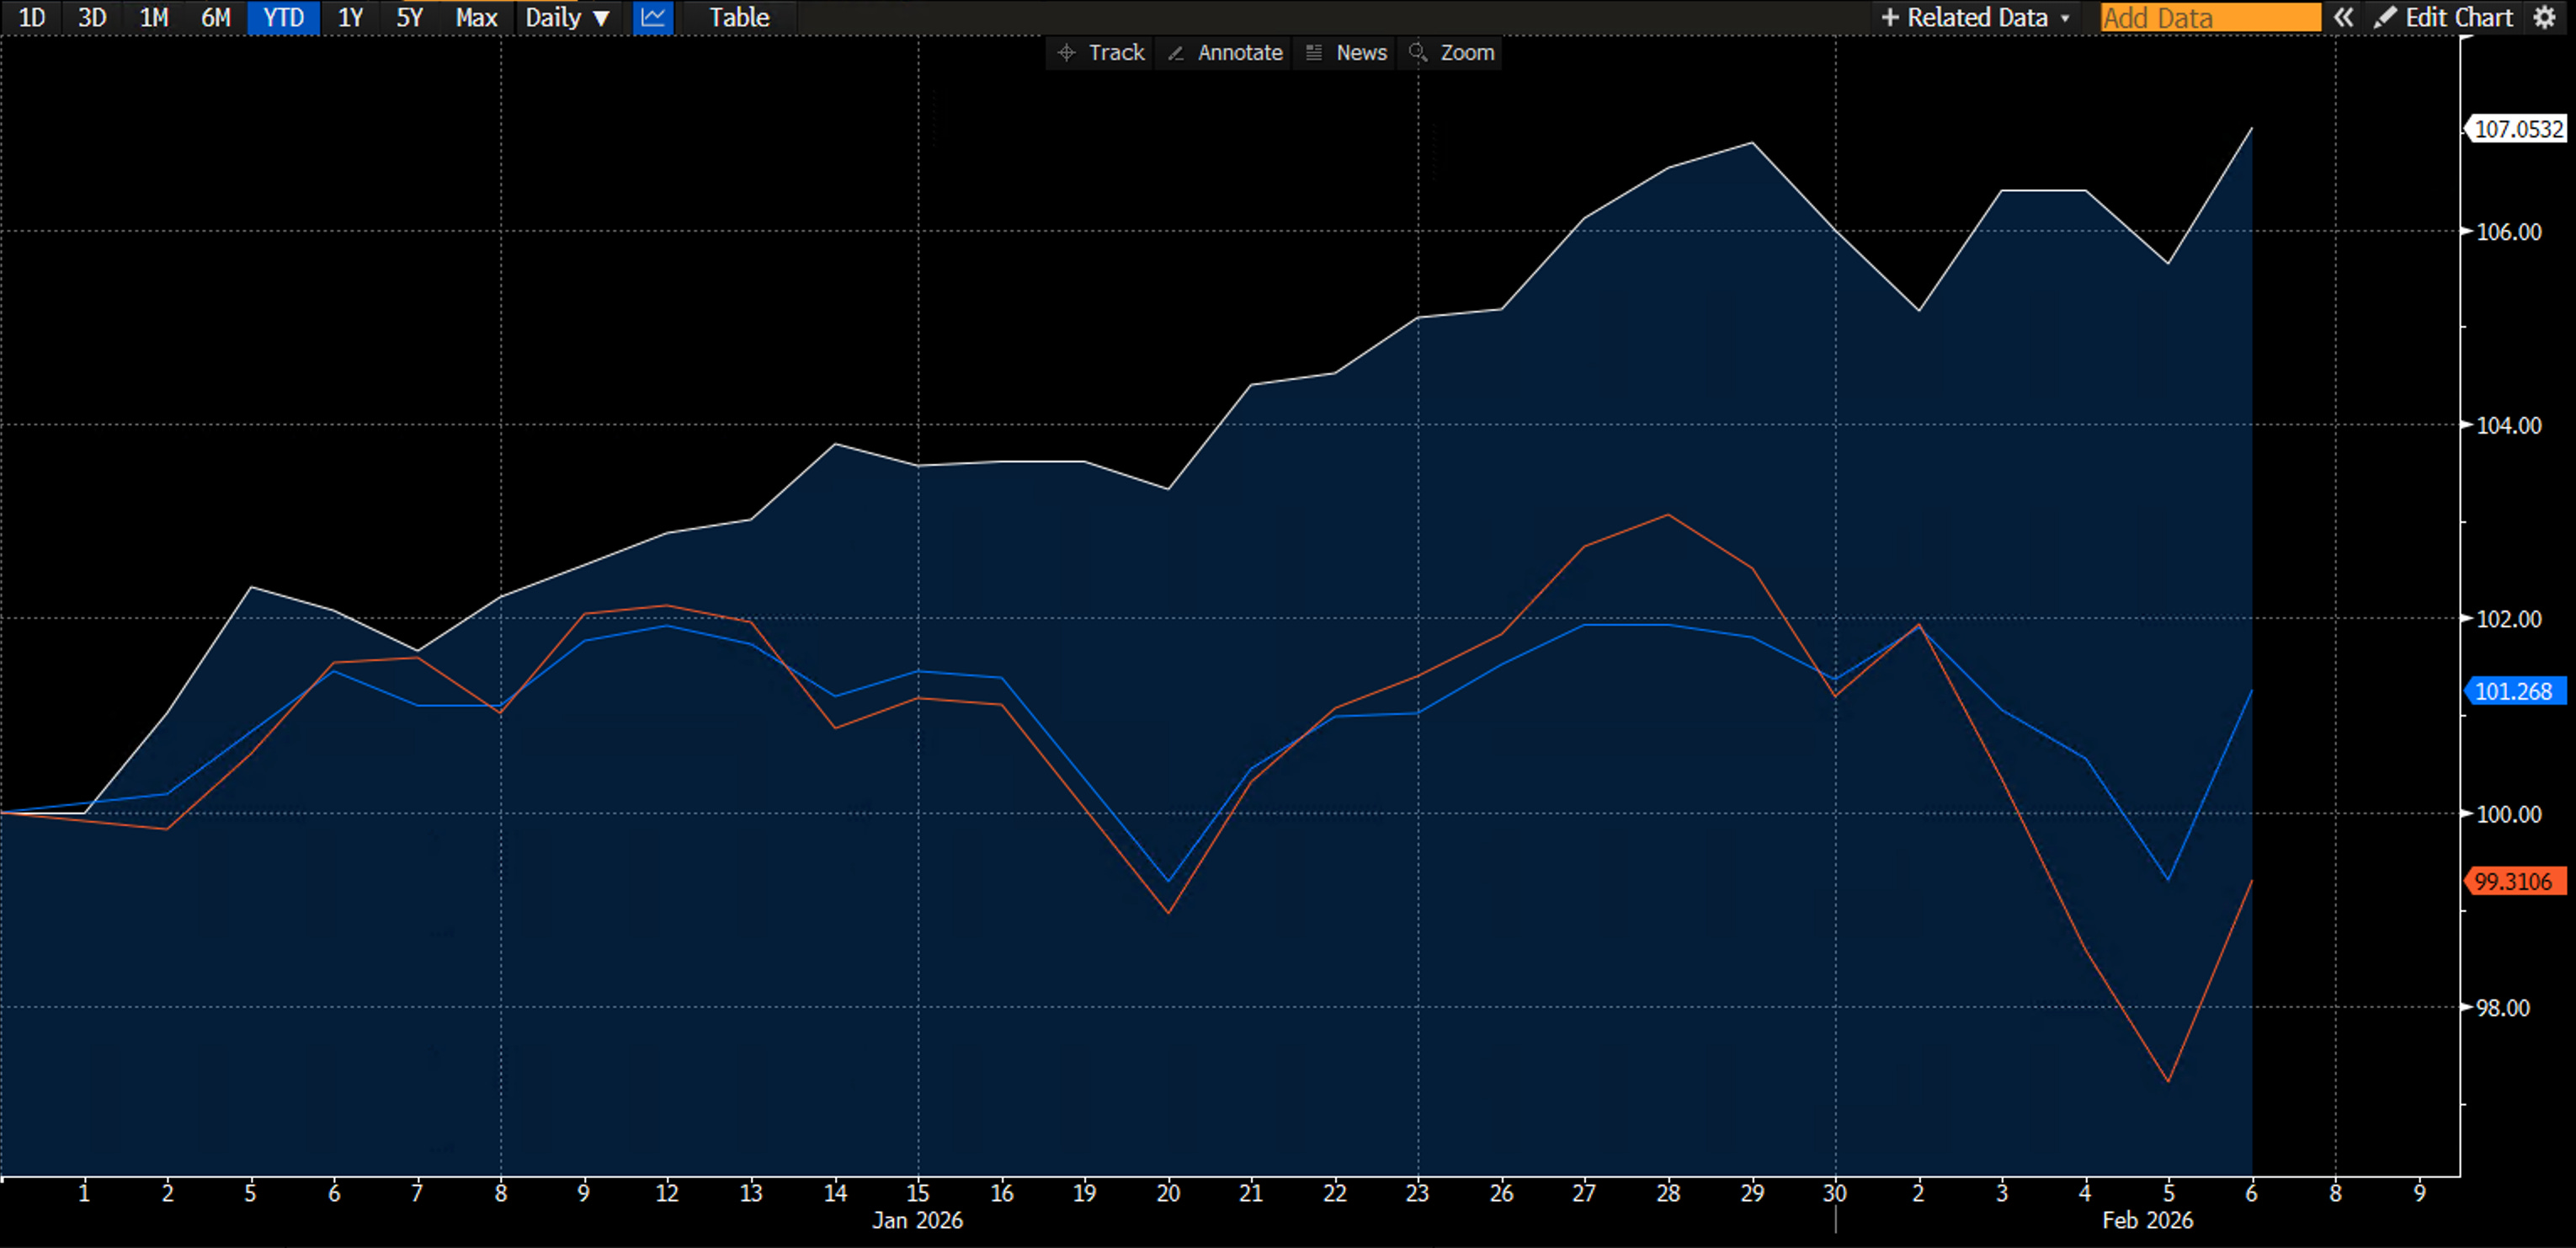Show News overlay on chart

pos(1346,53)
